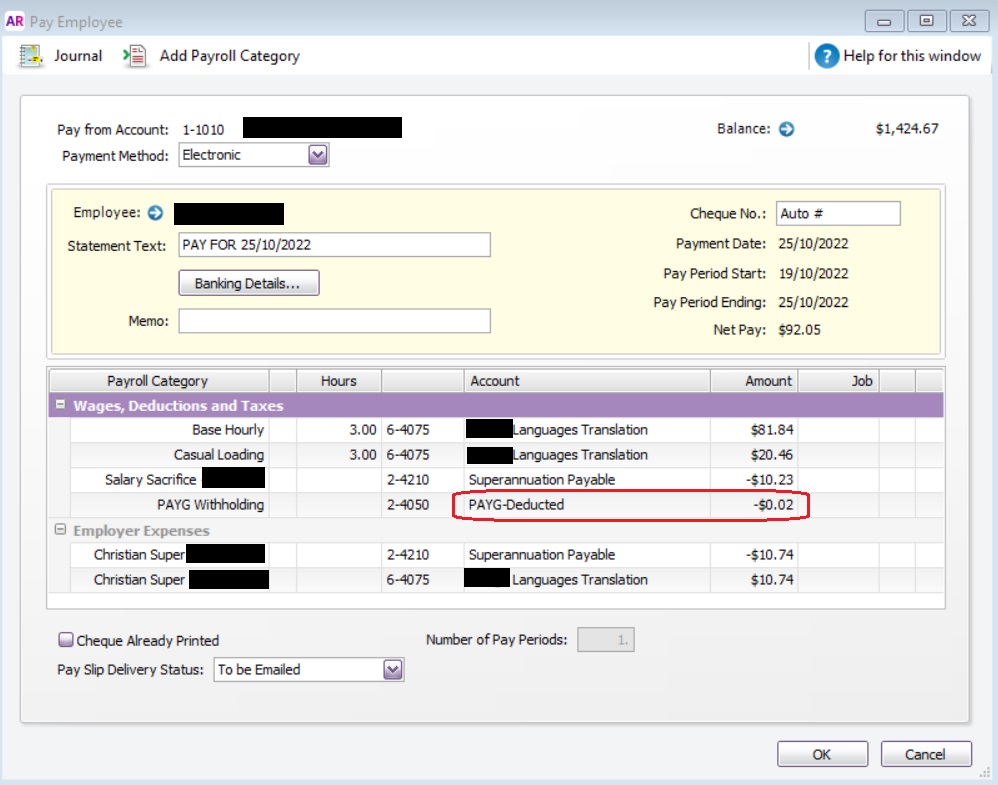This screenshot has height=785, width=998.
Task: Close the Pay Employee window
Action: point(969,21)
